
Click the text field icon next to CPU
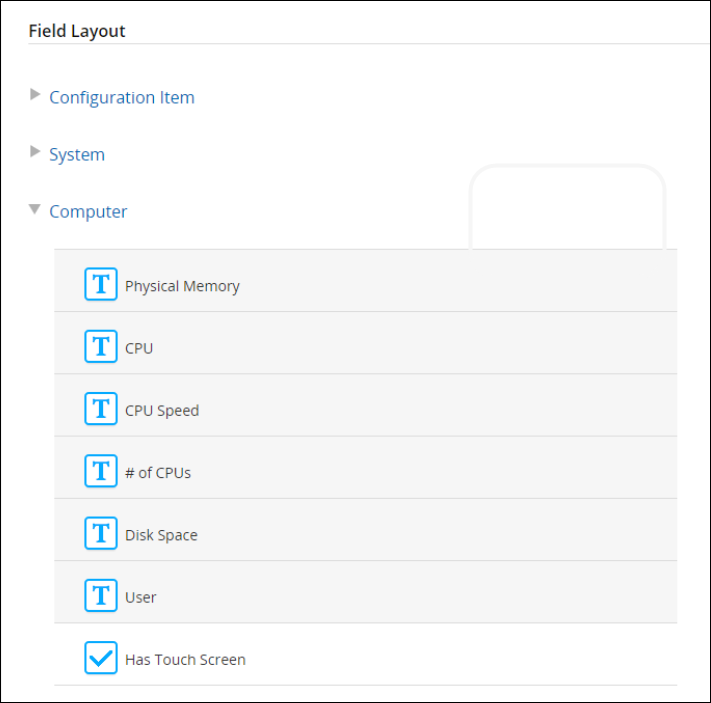click(x=100, y=347)
